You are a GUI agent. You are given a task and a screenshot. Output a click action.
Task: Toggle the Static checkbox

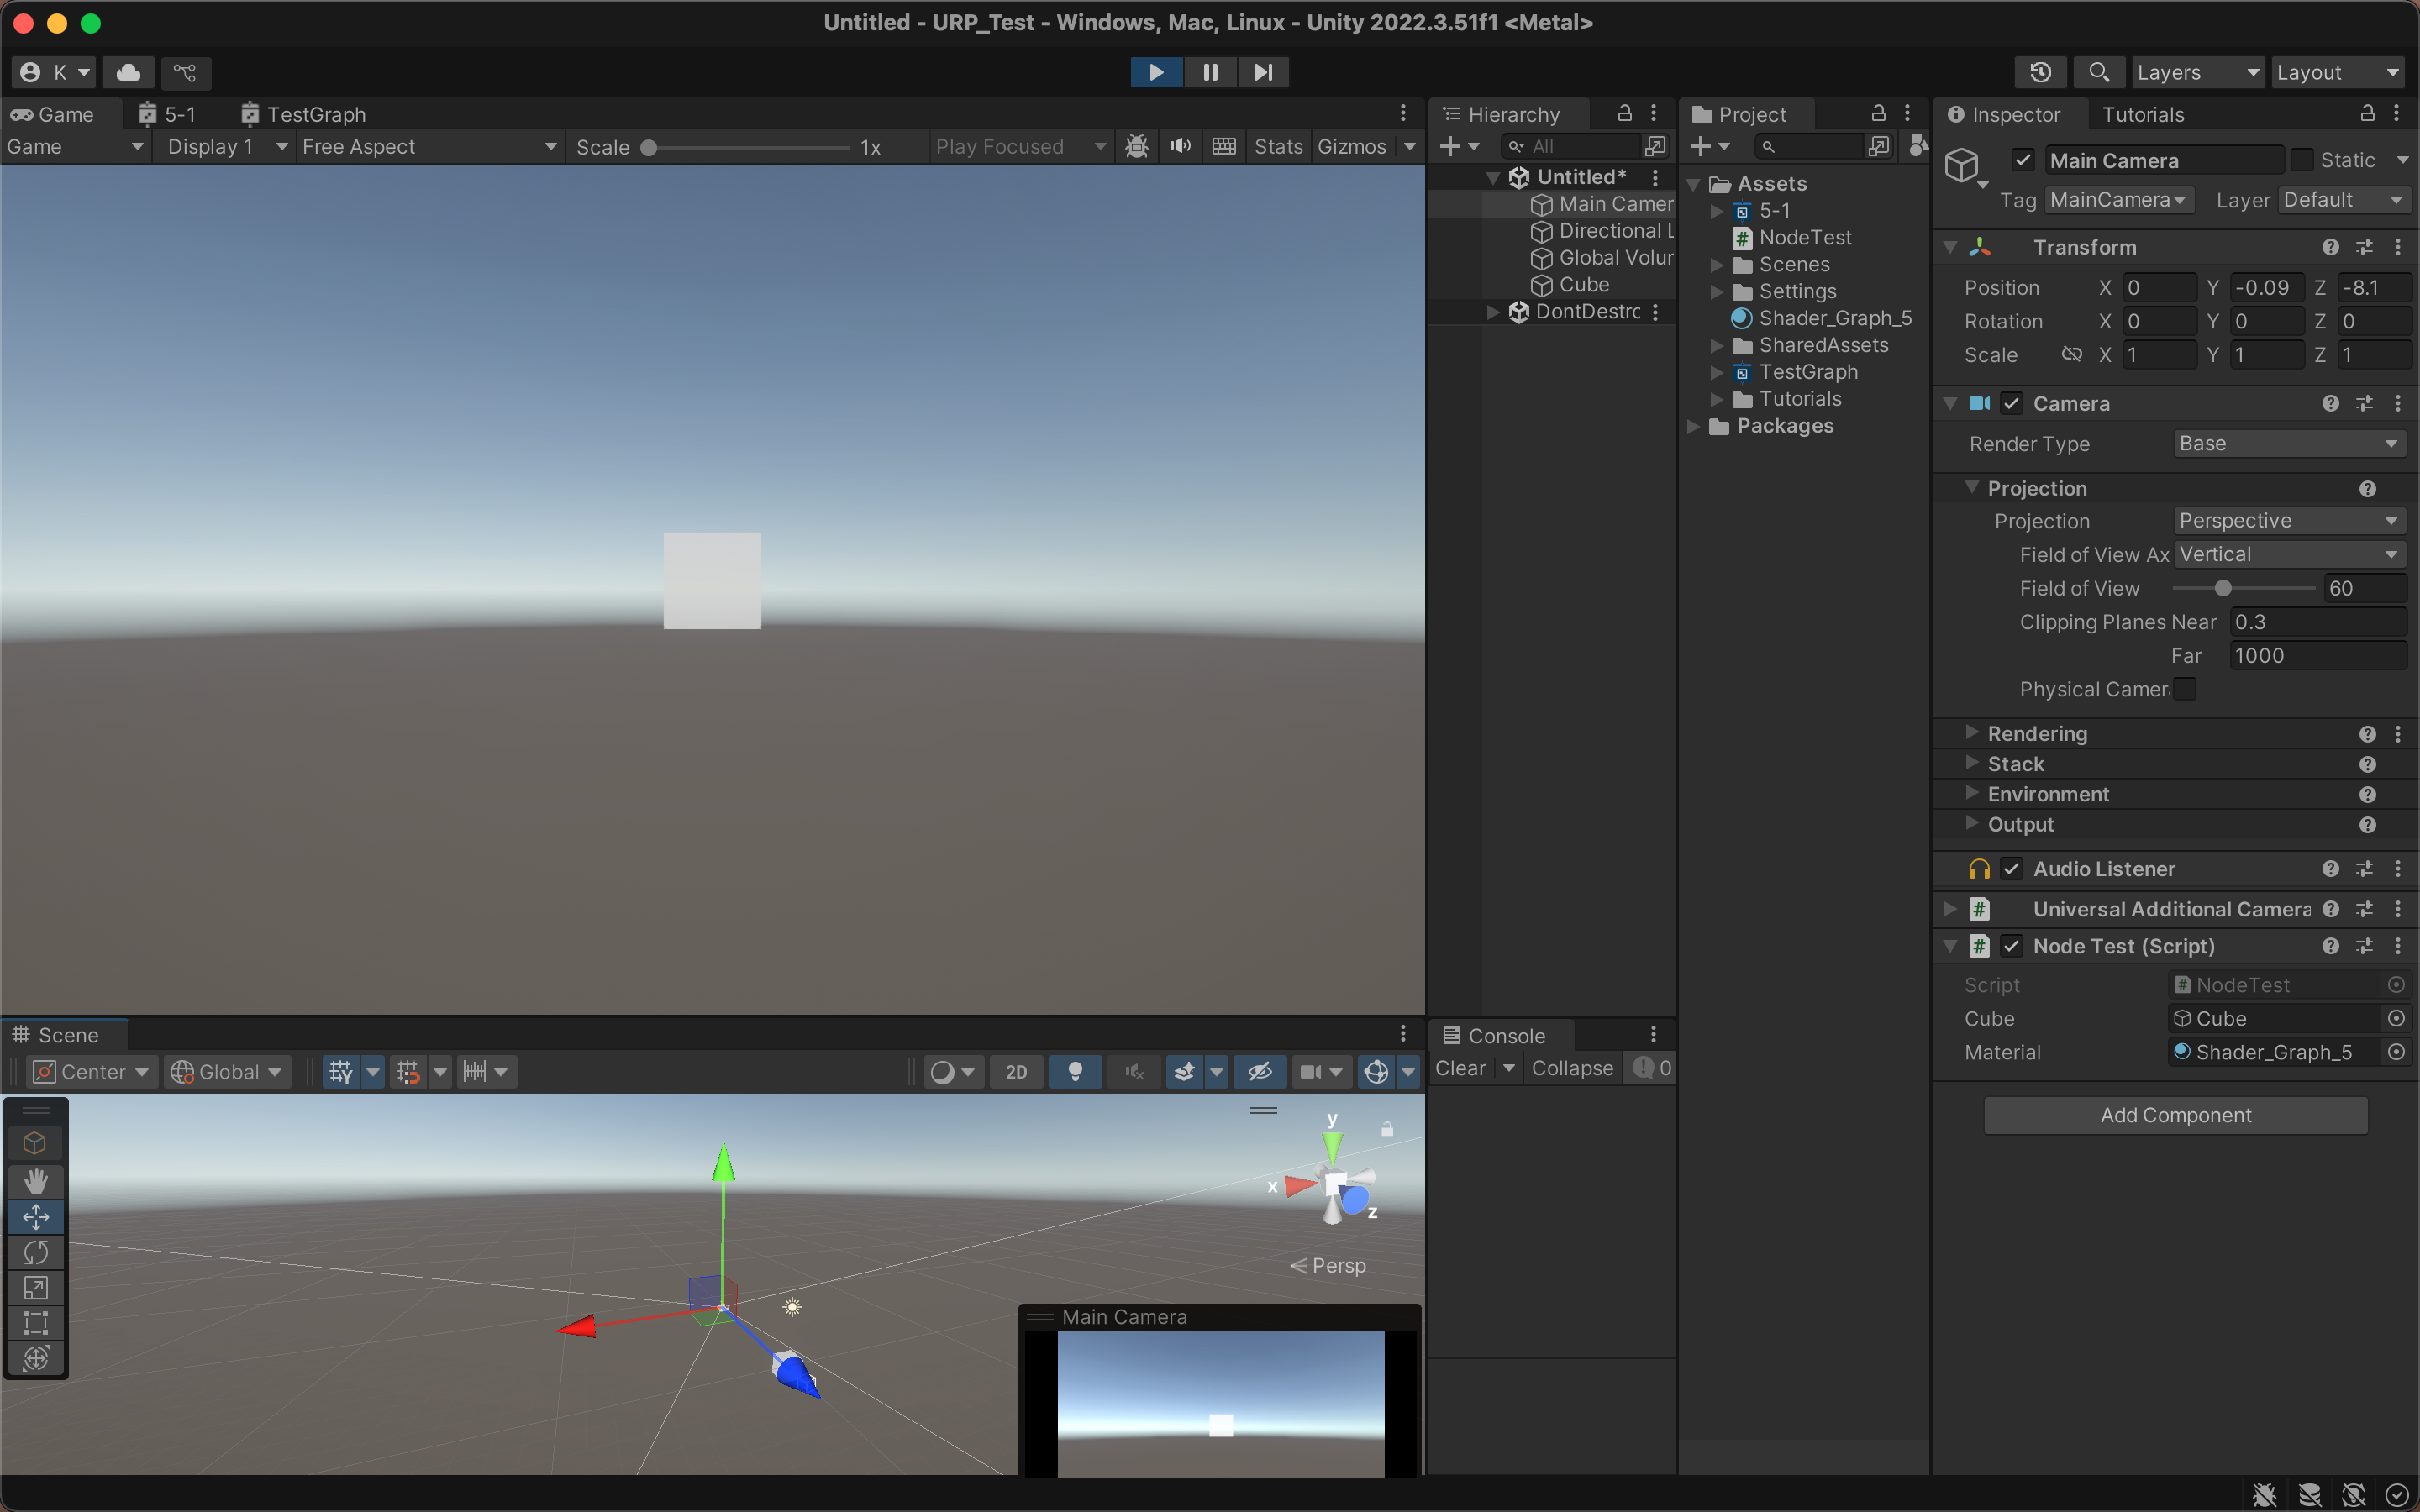[2302, 160]
